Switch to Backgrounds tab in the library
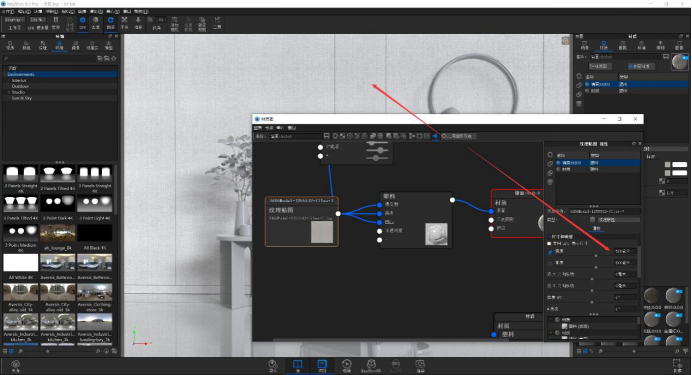The width and height of the screenshot is (692, 375). point(75,45)
